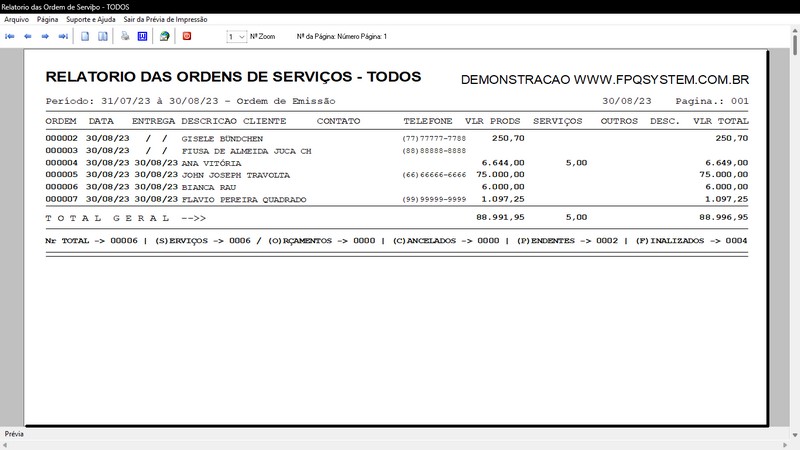Click the horizontal scrollbar right arrow
This screenshot has width=800, height=450.
(x=786, y=445)
